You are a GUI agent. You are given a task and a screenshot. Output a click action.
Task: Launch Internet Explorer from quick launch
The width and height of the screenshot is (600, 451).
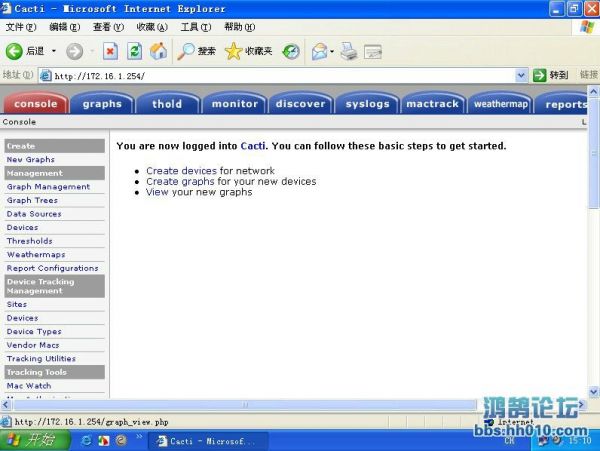[86, 441]
